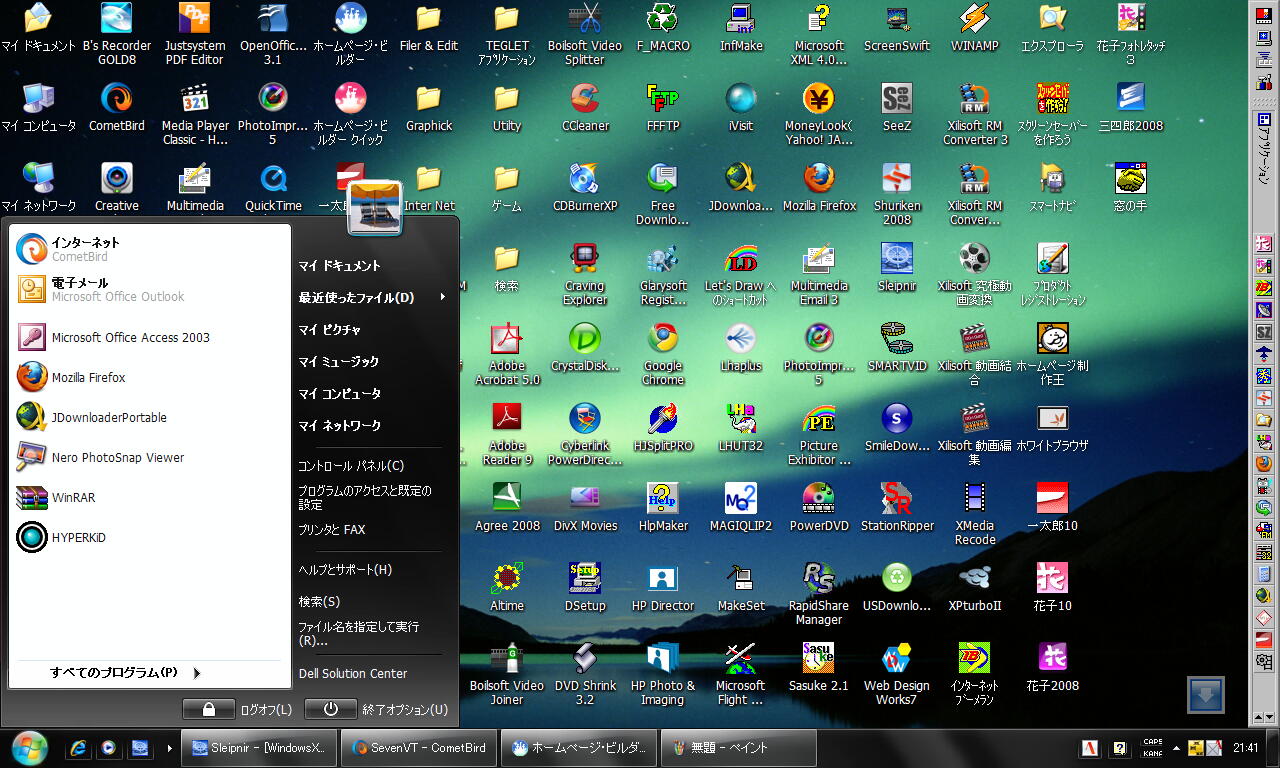This screenshot has height=768, width=1280.
Task: Choose WinRAR in the Start menu
Action: (73, 497)
